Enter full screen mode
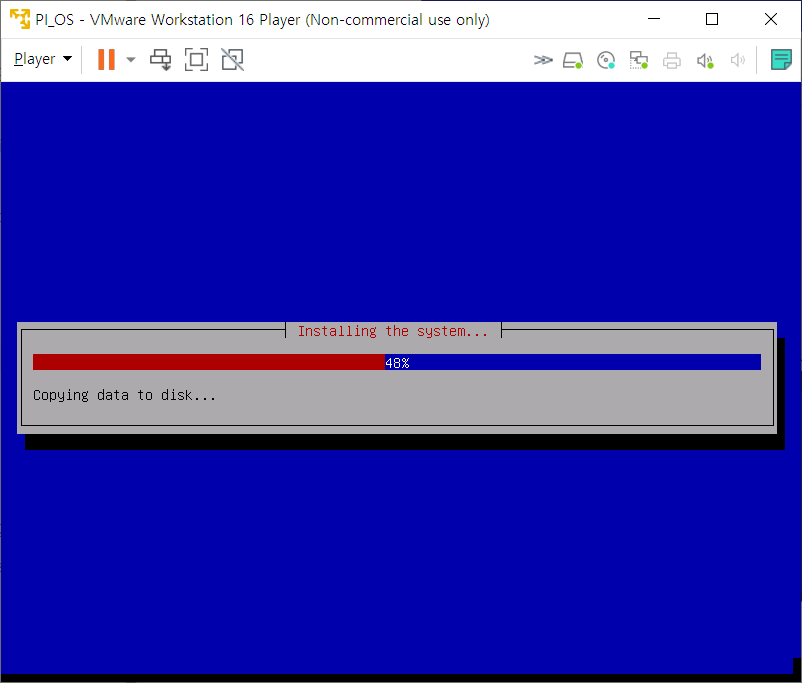The height and width of the screenshot is (683, 802). pyautogui.click(x=196, y=59)
